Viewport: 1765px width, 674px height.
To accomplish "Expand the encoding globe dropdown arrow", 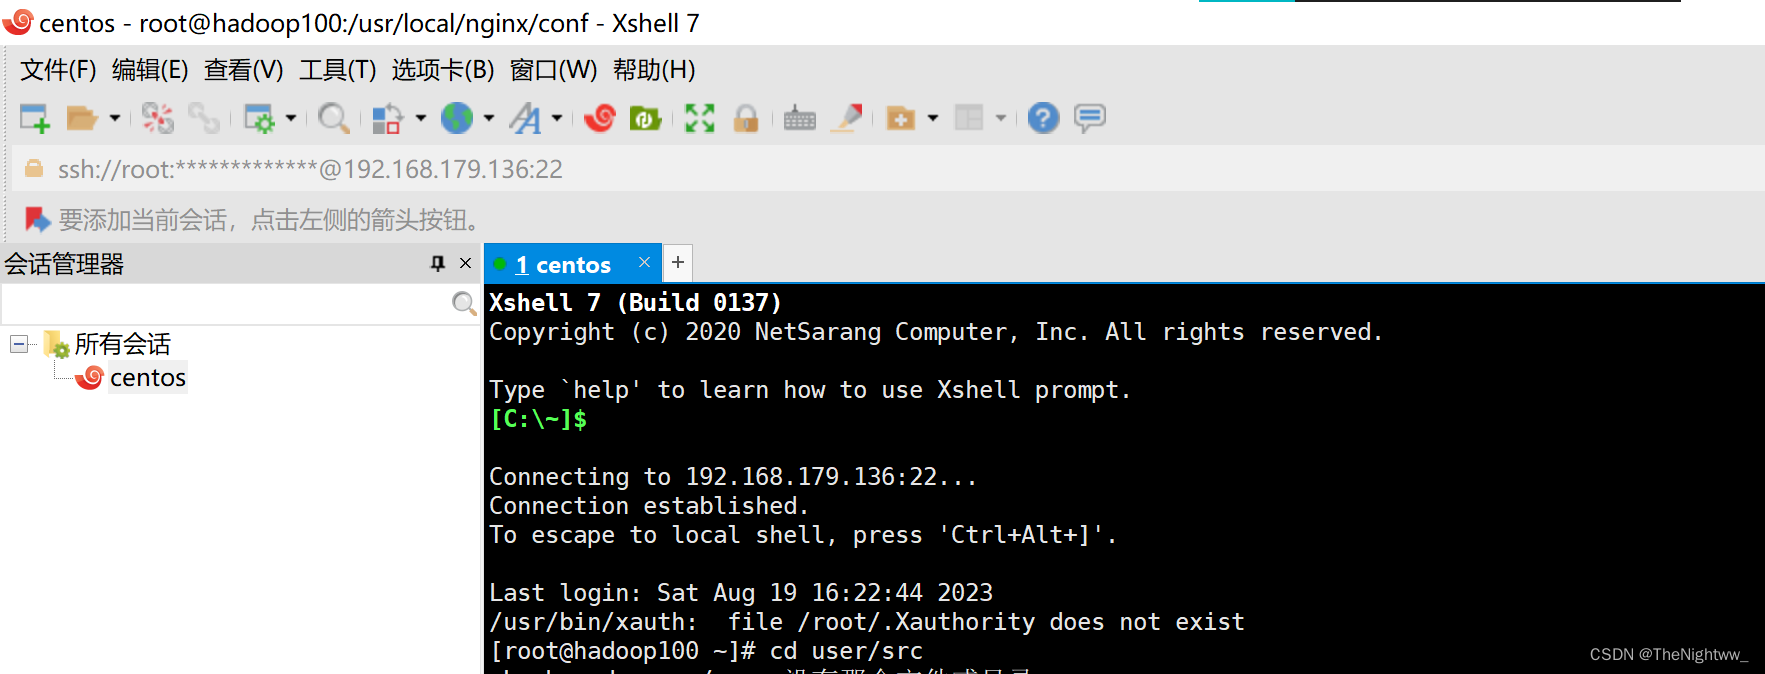I will (x=489, y=118).
